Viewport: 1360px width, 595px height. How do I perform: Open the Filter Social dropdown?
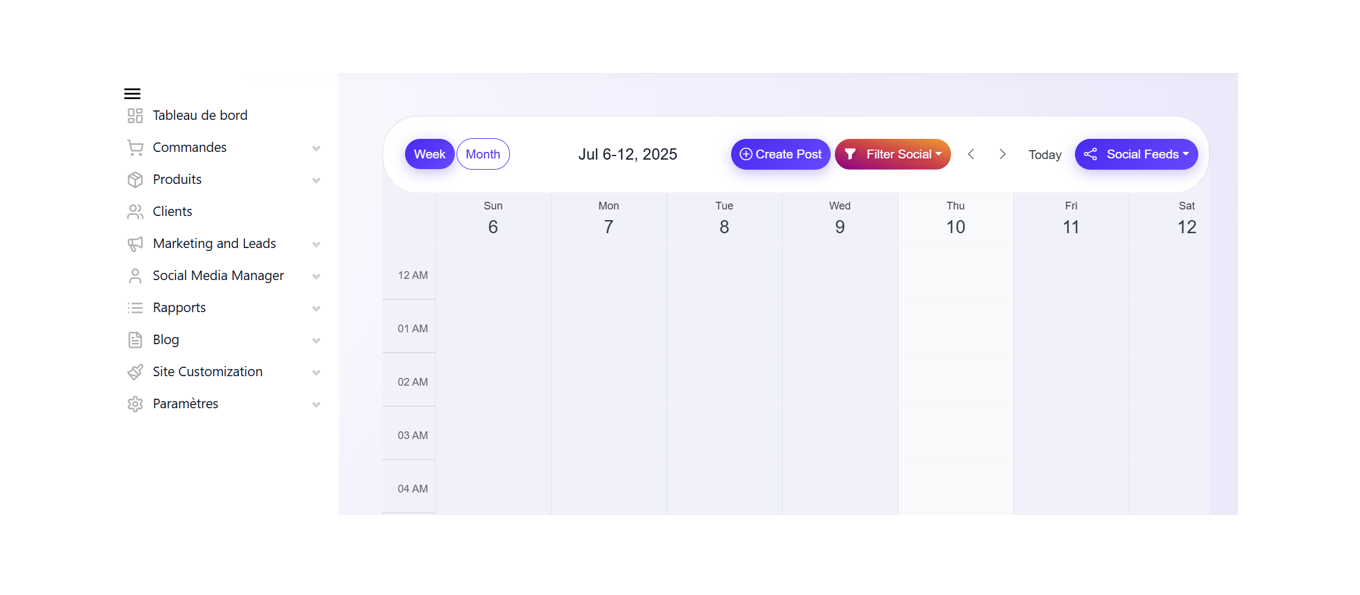point(893,154)
